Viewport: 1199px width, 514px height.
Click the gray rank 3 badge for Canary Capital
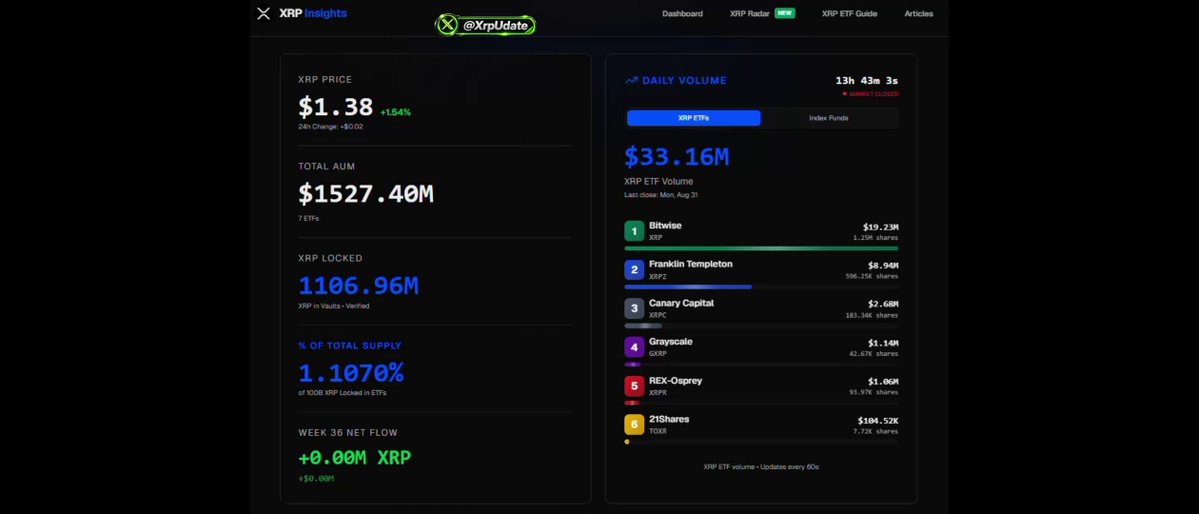(x=634, y=309)
